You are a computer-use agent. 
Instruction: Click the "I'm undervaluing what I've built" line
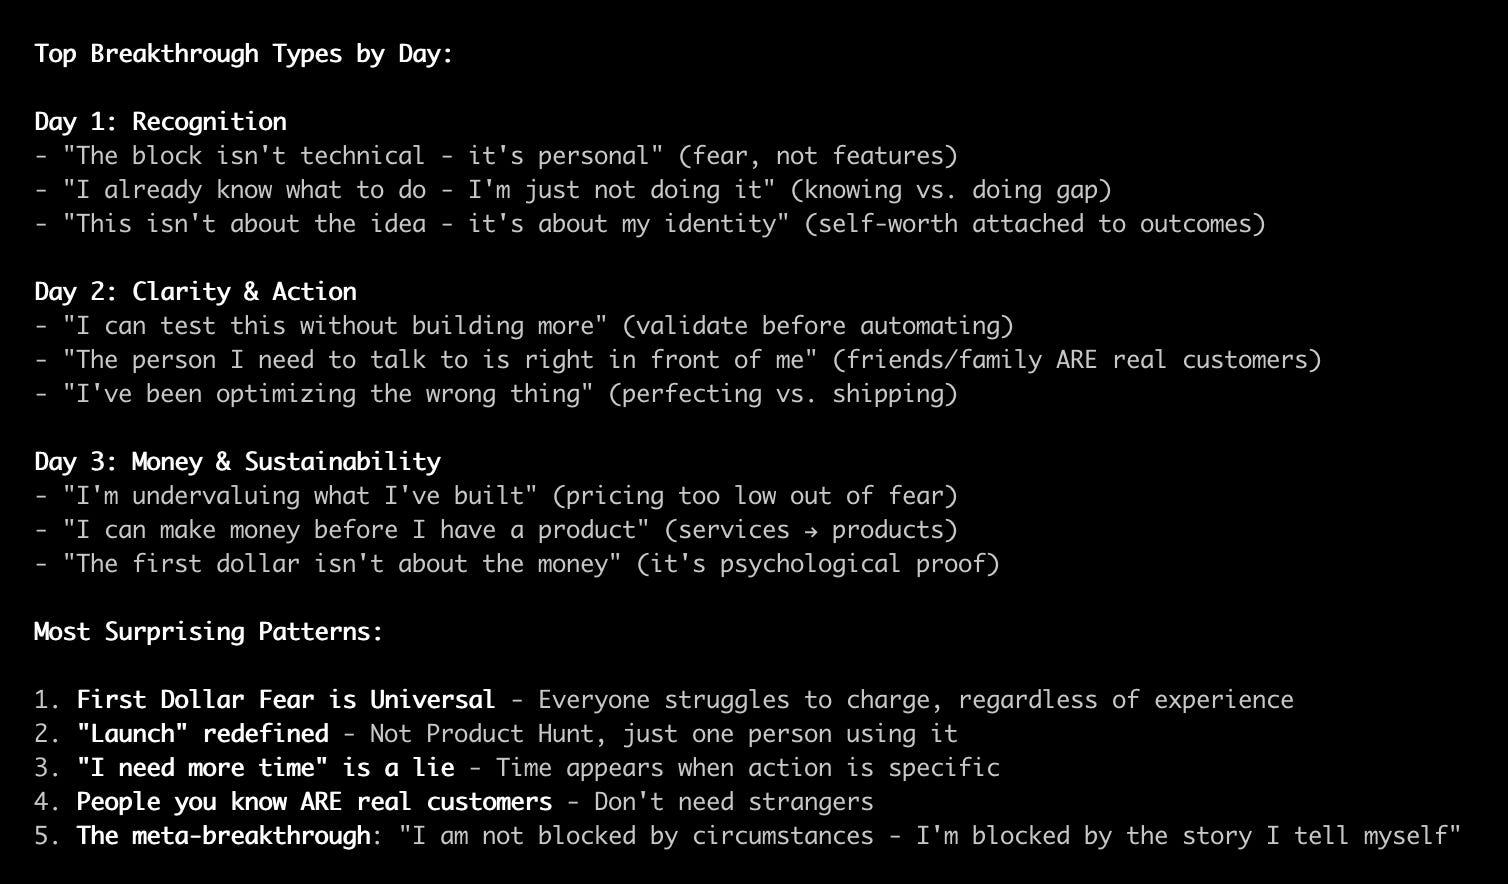point(496,496)
